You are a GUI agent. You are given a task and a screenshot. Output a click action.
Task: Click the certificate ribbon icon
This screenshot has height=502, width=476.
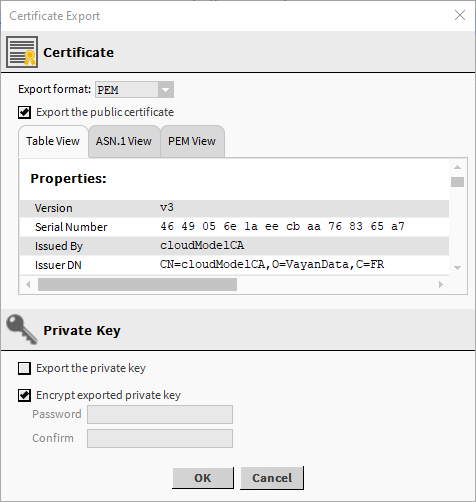tap(22, 52)
